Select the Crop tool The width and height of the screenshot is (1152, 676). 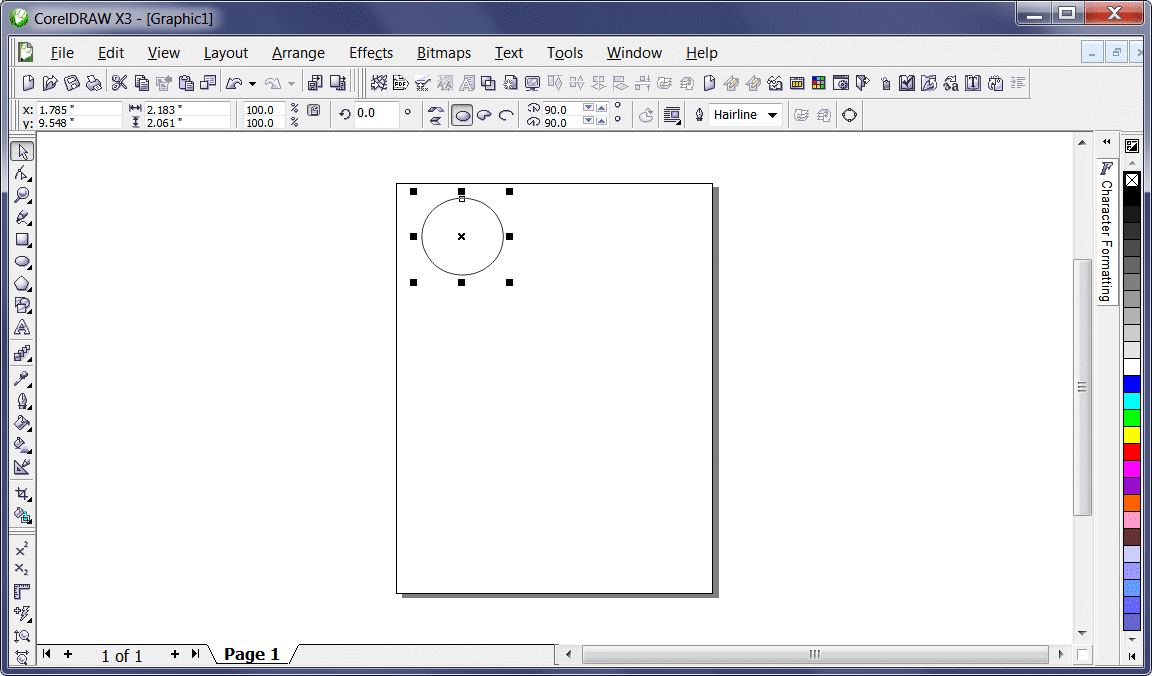[22, 494]
